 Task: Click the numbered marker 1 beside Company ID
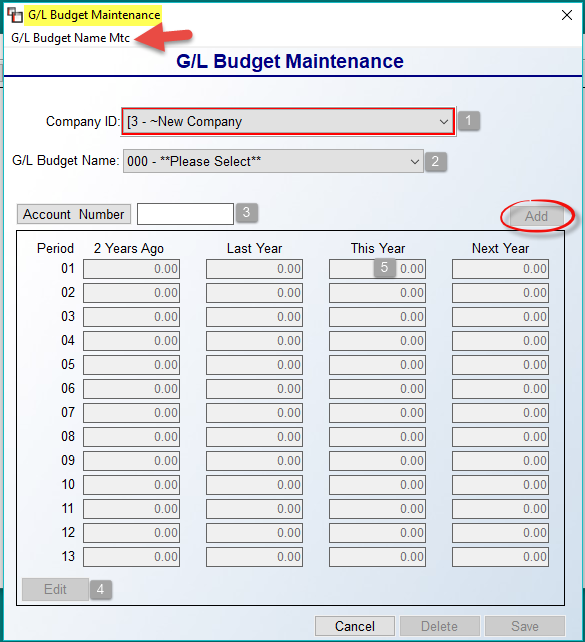click(469, 121)
